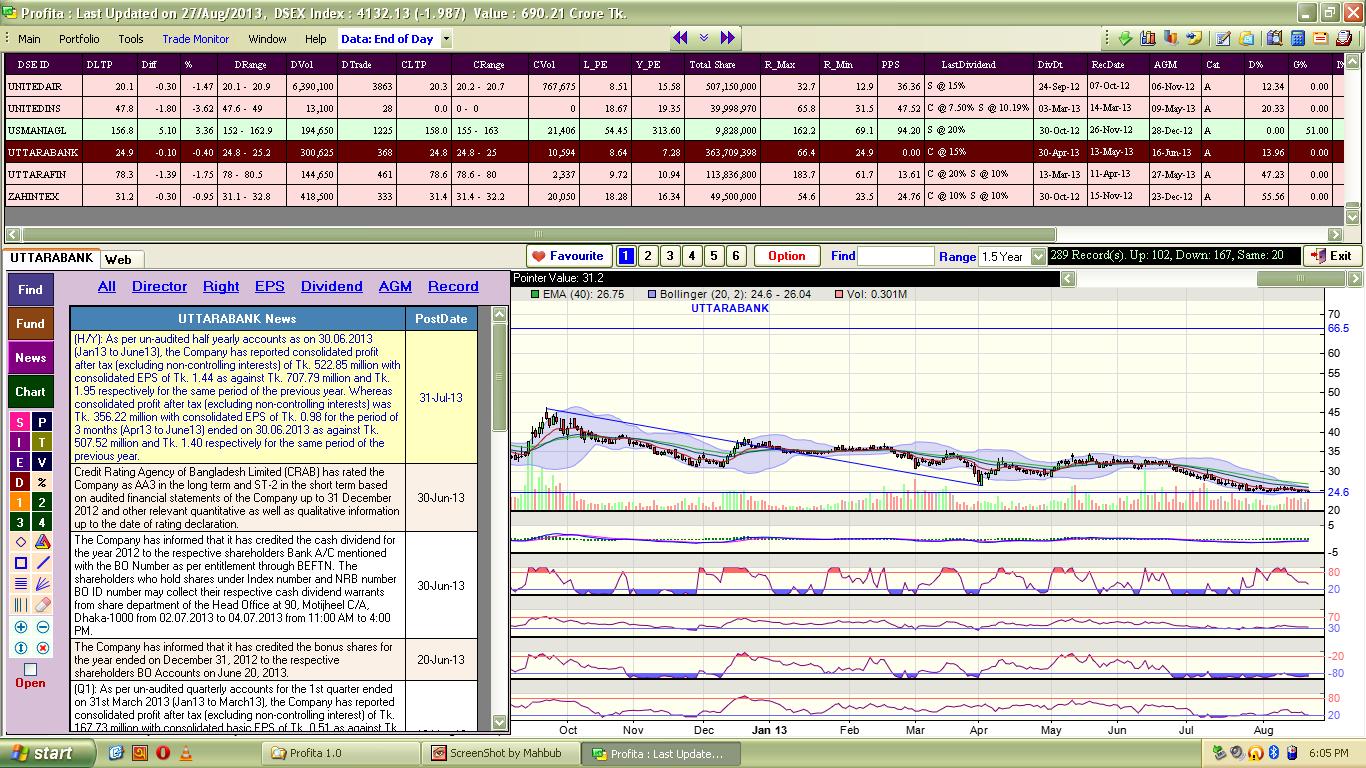Select the orange preset 1 button
The width and height of the screenshot is (1366, 768).
click(x=20, y=502)
